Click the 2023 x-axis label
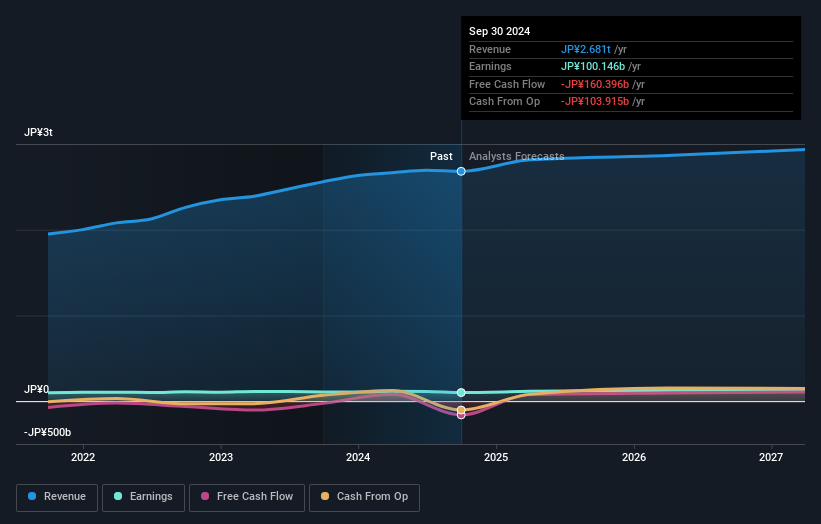This screenshot has height=524, width=821. (221, 458)
